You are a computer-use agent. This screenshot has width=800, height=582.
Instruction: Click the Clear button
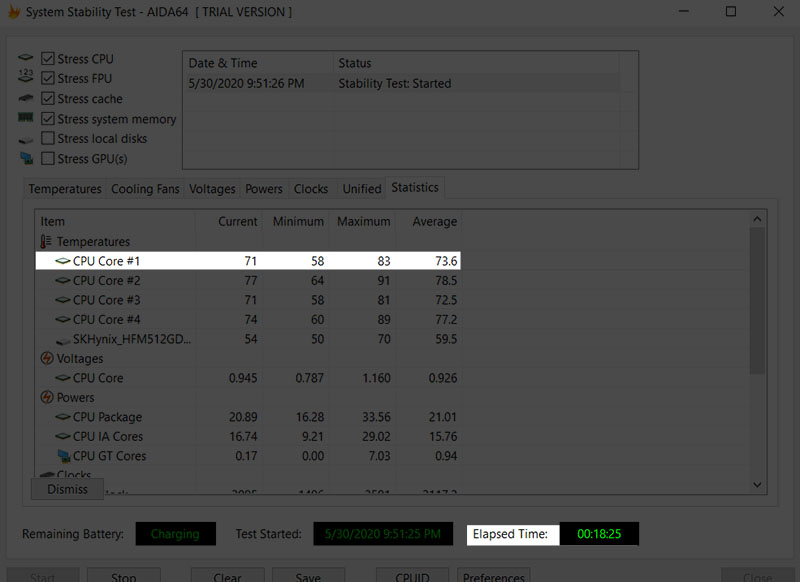228,575
